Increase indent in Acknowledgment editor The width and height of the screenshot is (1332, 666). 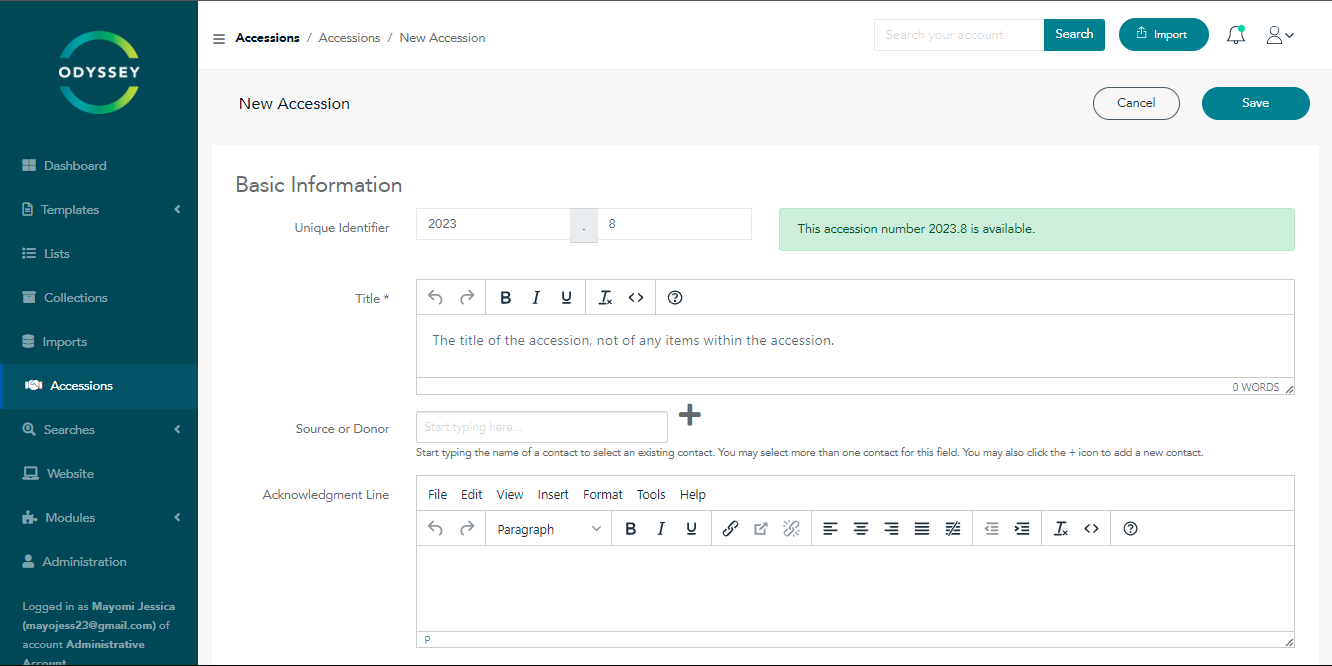(1022, 529)
